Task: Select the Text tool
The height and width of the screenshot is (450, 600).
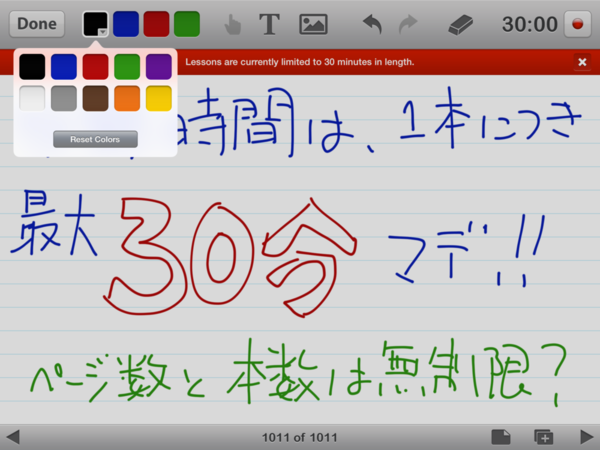Action: pos(269,24)
